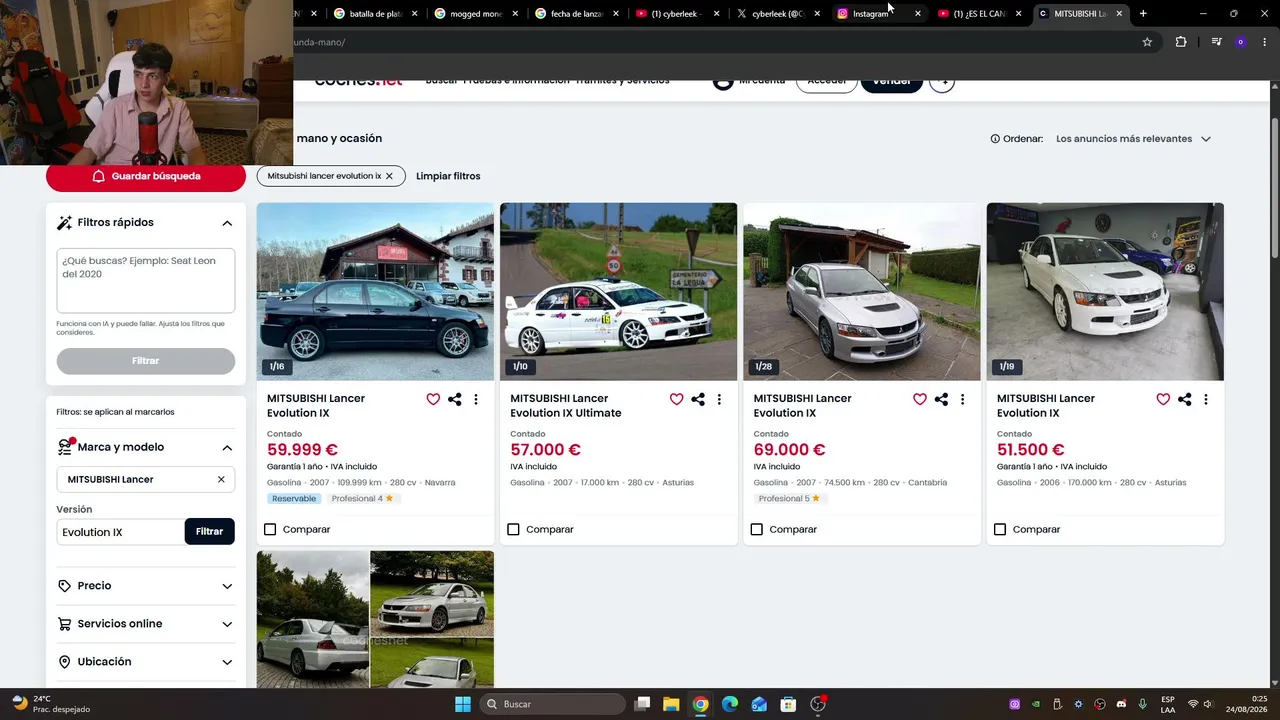This screenshot has height=720, width=1280.
Task: Open more options for 51.500 € listing
Action: click(x=1206, y=399)
